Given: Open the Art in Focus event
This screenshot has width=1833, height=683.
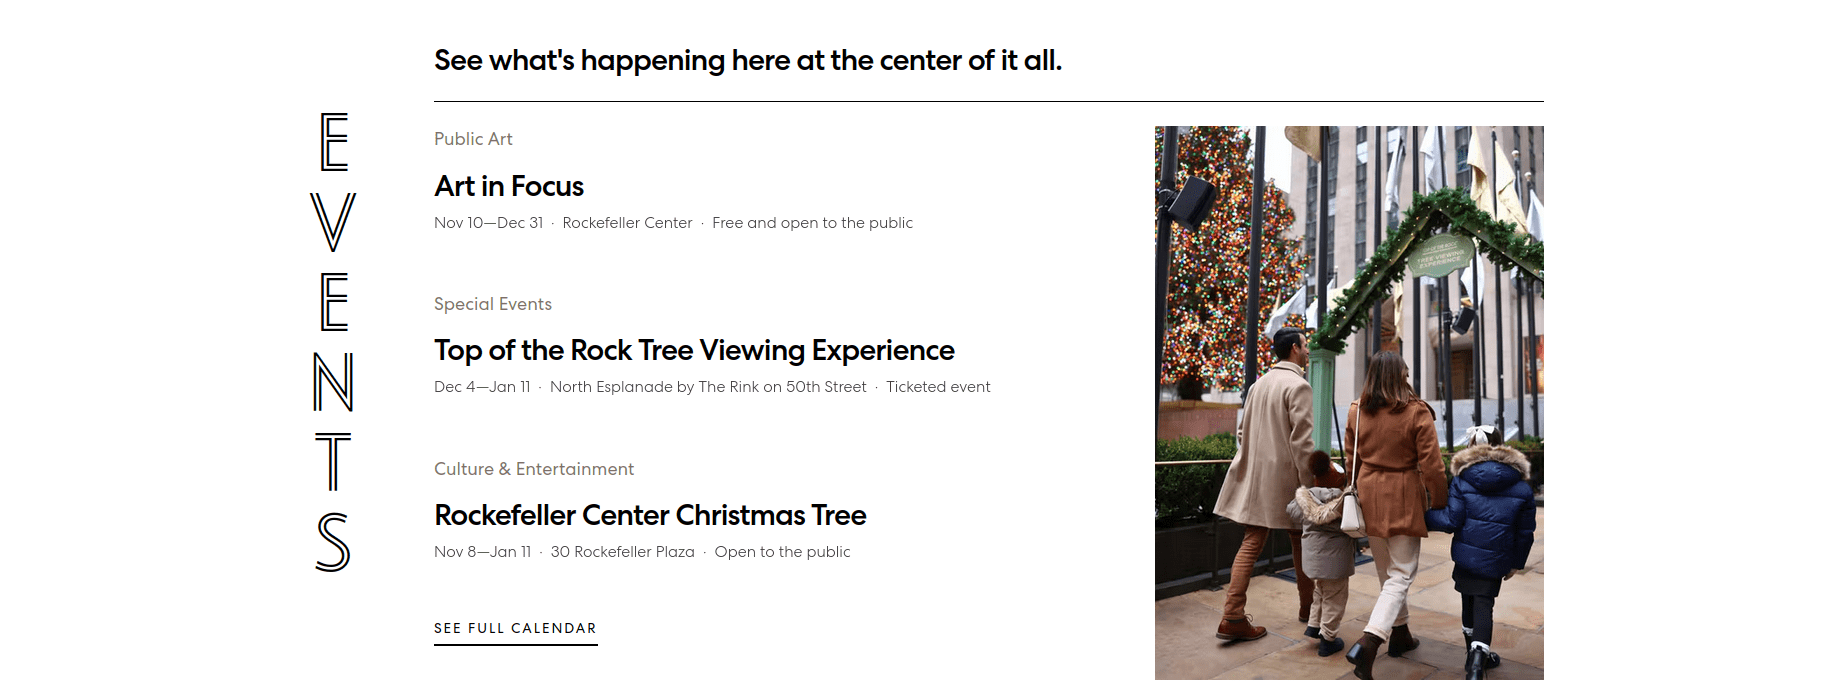Looking at the screenshot, I should click(509, 187).
